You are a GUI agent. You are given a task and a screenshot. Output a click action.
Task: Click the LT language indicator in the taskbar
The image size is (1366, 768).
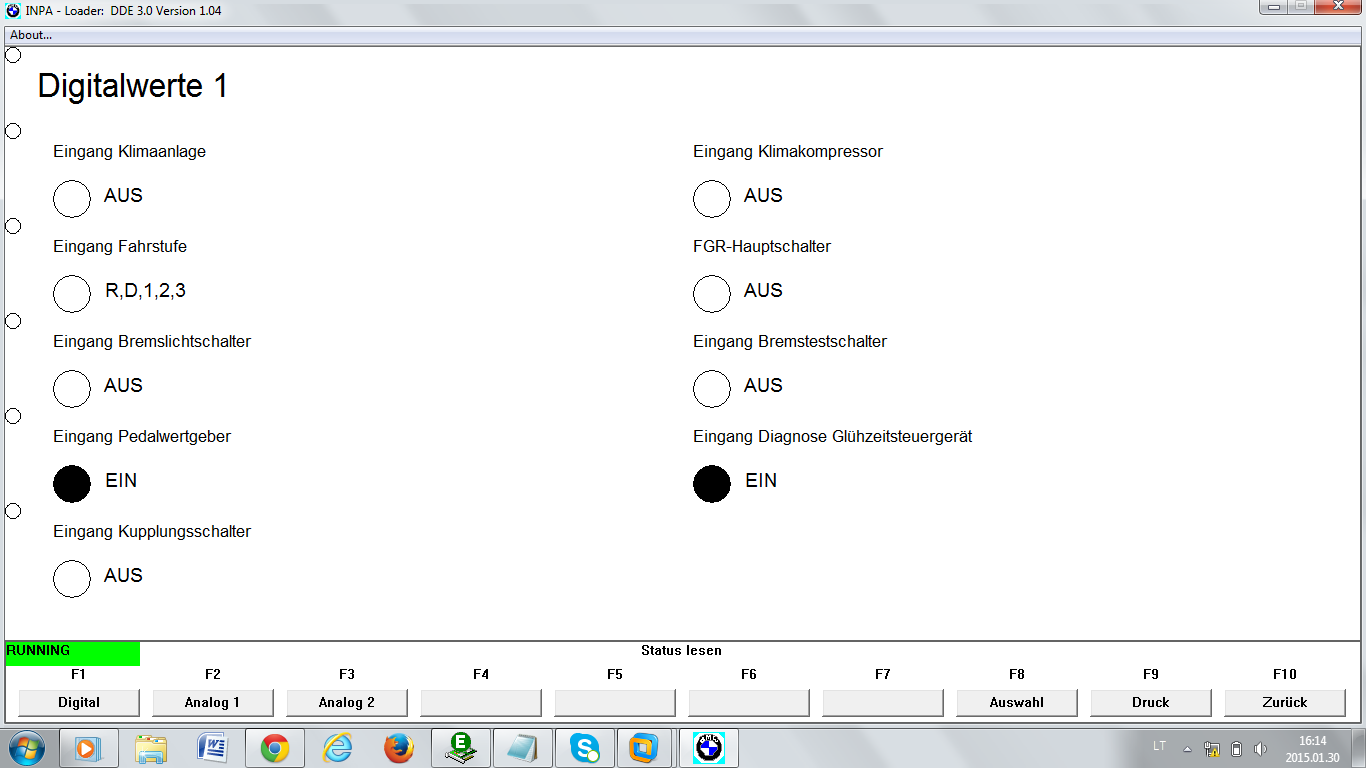pos(1159,746)
